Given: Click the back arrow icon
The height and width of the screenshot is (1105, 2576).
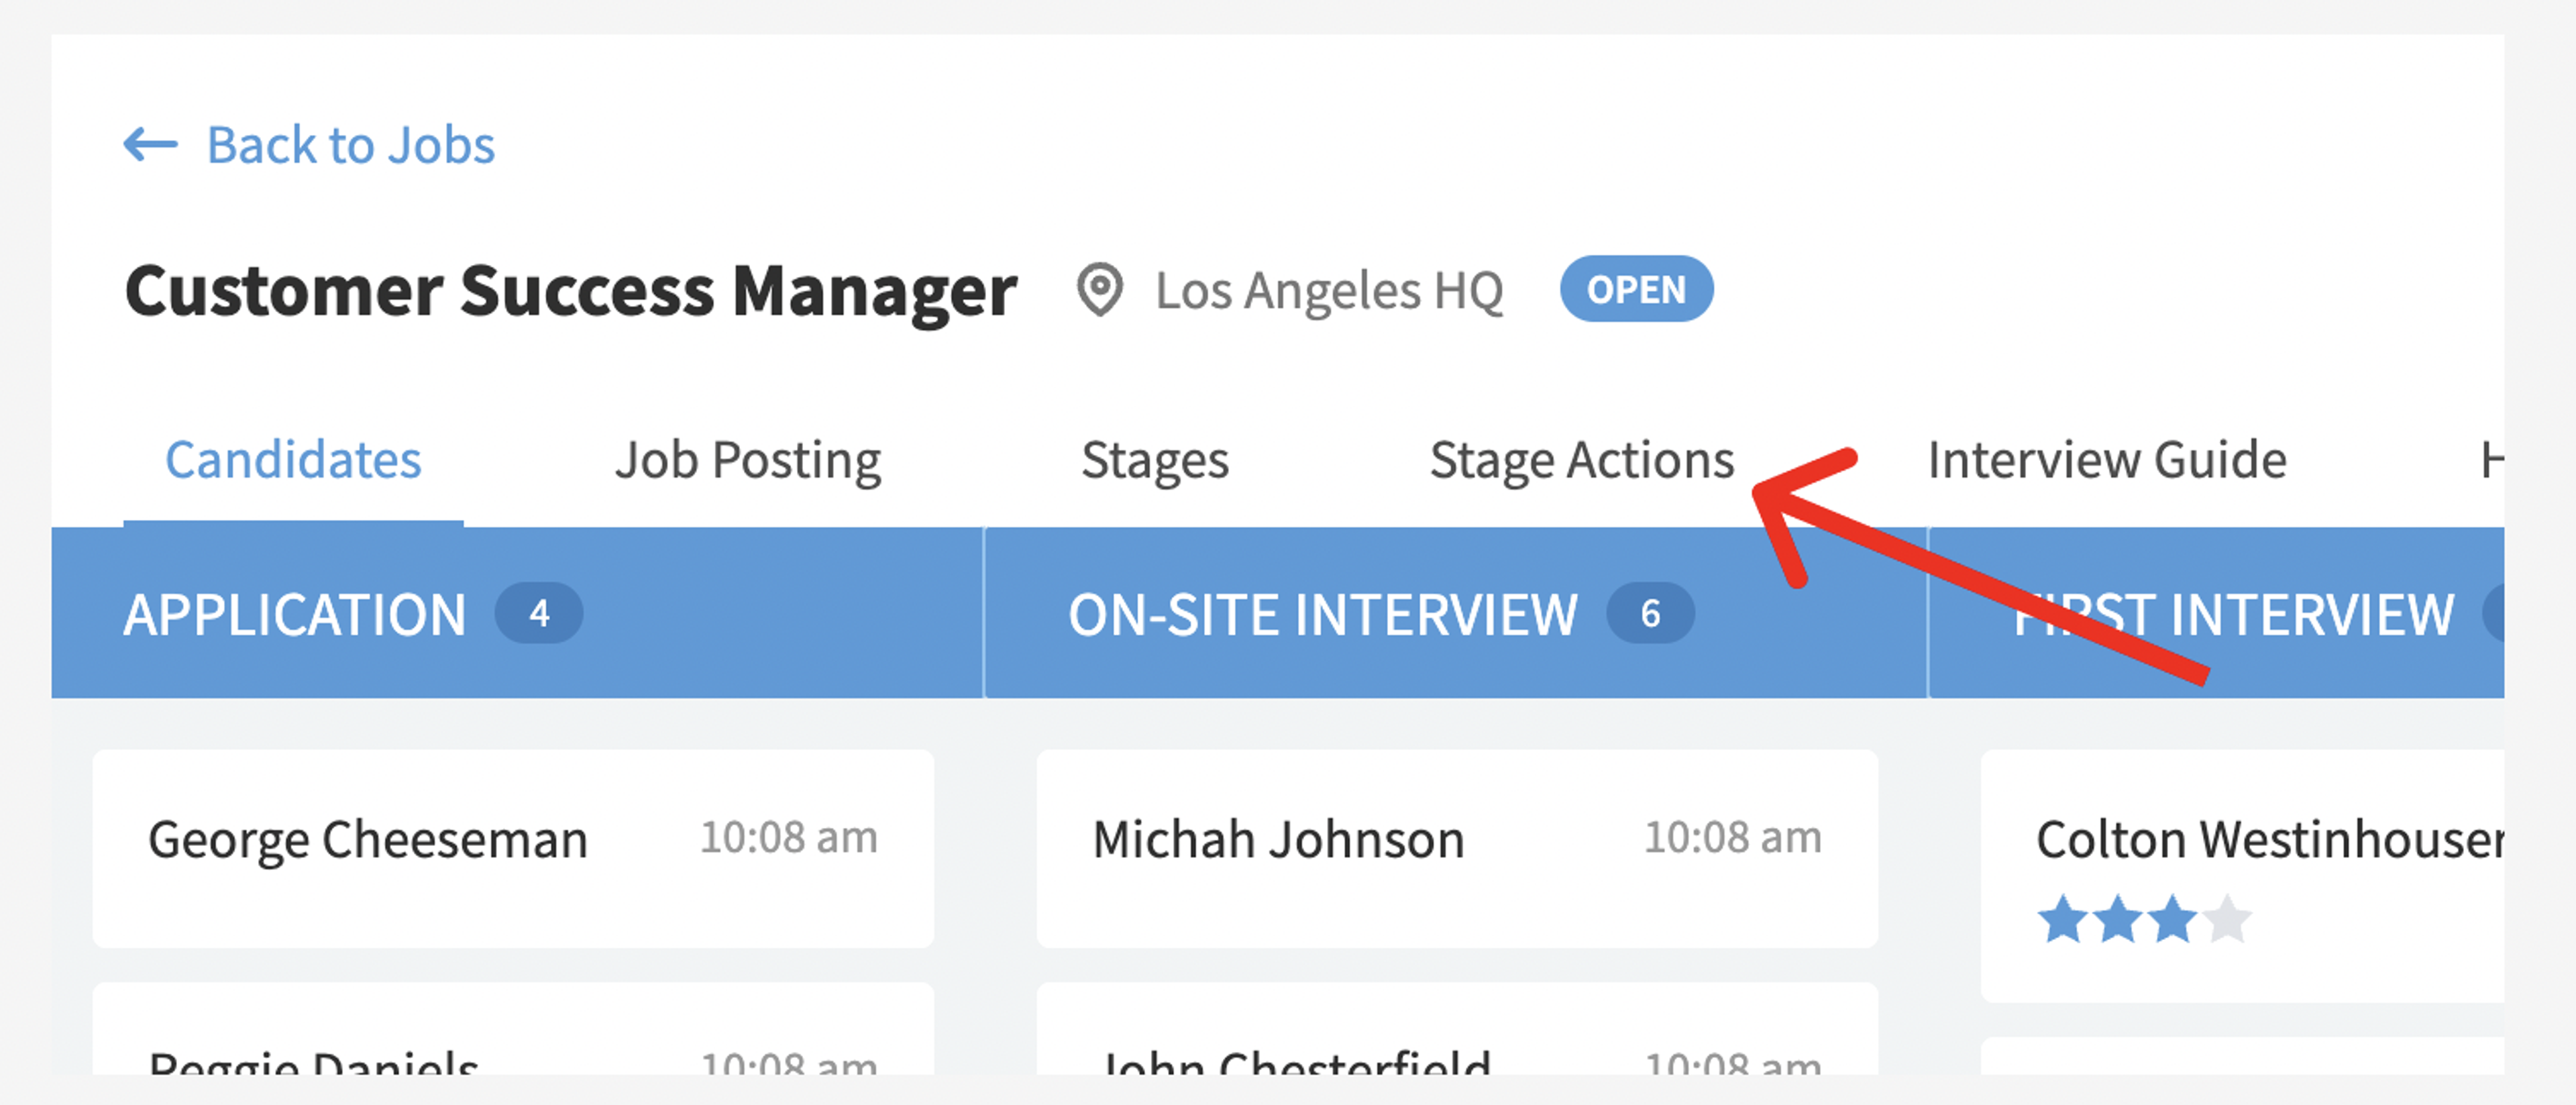Looking at the screenshot, I should coord(150,145).
